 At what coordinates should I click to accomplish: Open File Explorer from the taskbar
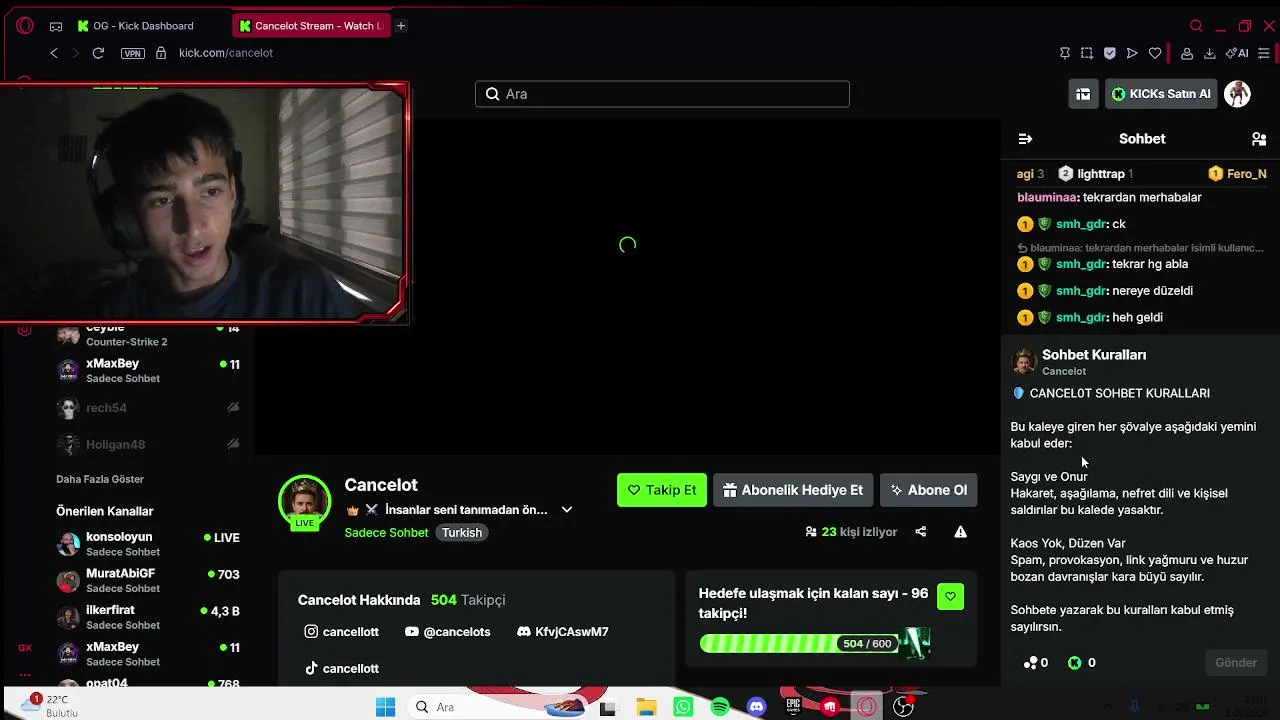tap(645, 707)
